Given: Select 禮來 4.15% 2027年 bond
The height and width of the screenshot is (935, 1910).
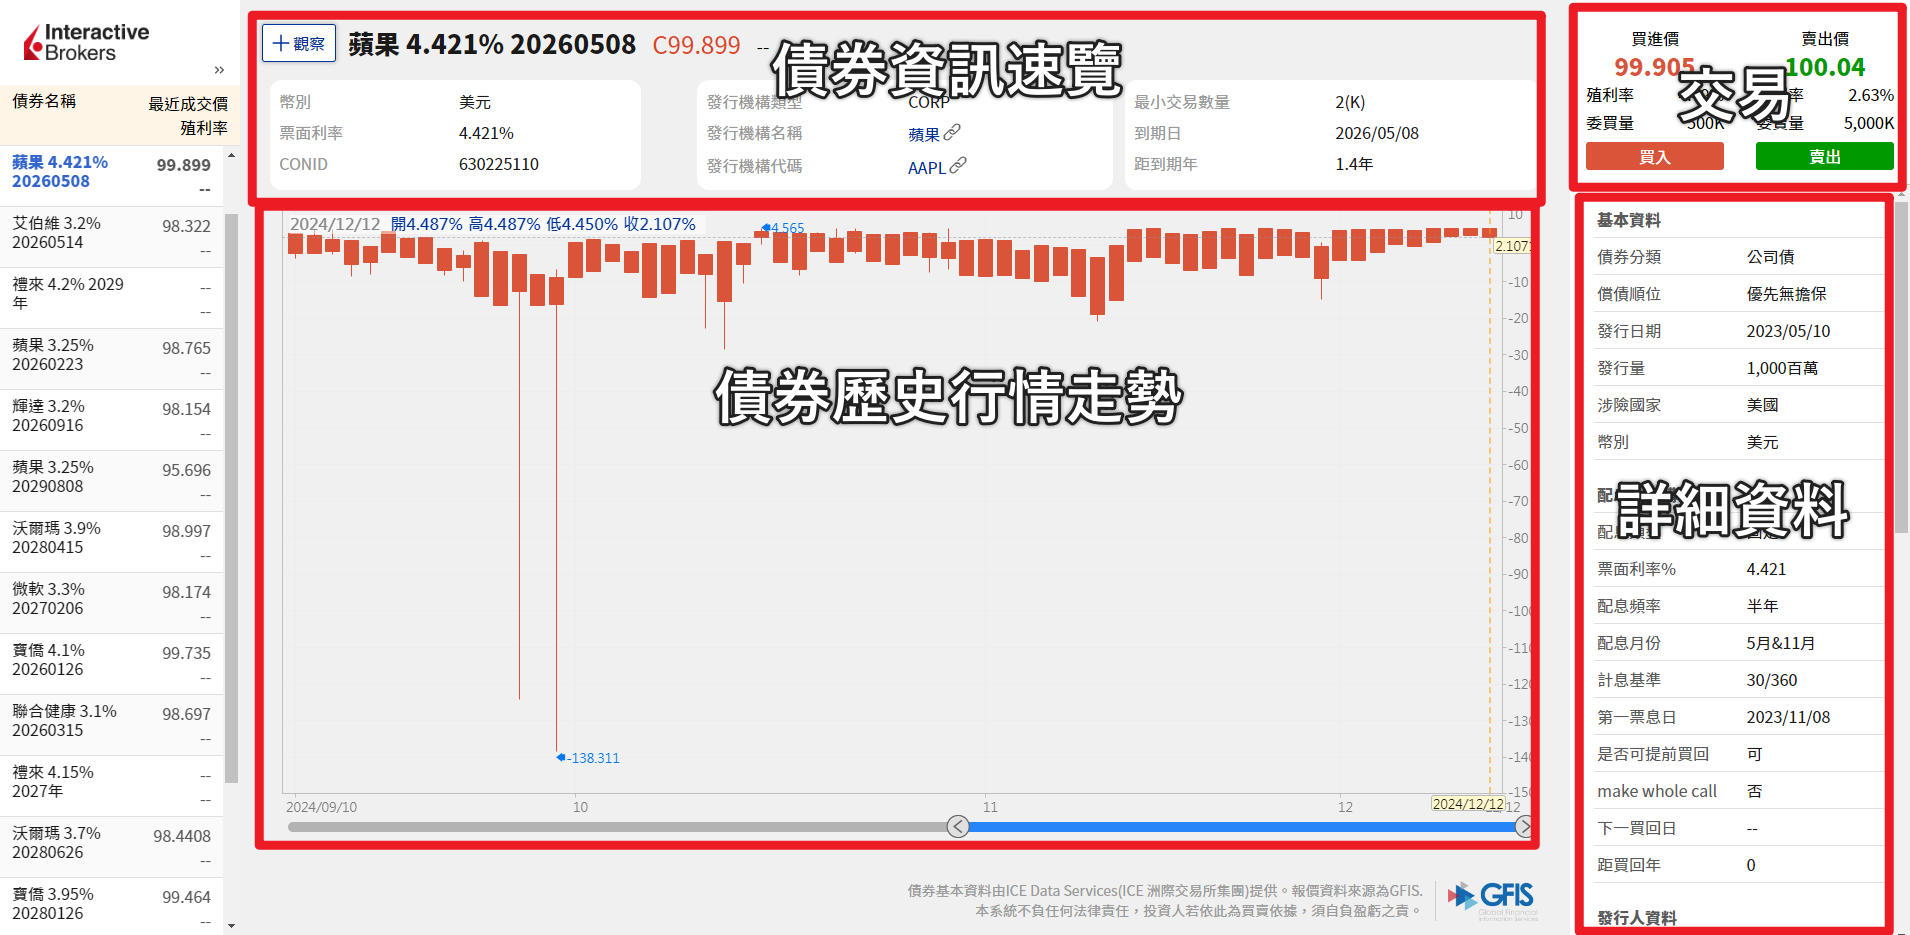Looking at the screenshot, I should (x=111, y=786).
